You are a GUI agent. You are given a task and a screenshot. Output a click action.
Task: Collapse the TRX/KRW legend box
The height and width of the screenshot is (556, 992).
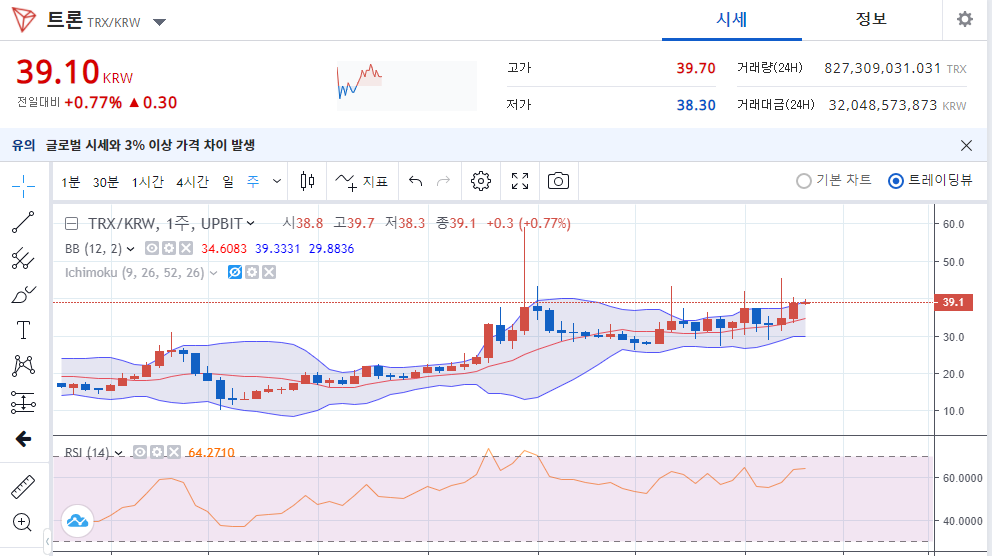[x=71, y=223]
